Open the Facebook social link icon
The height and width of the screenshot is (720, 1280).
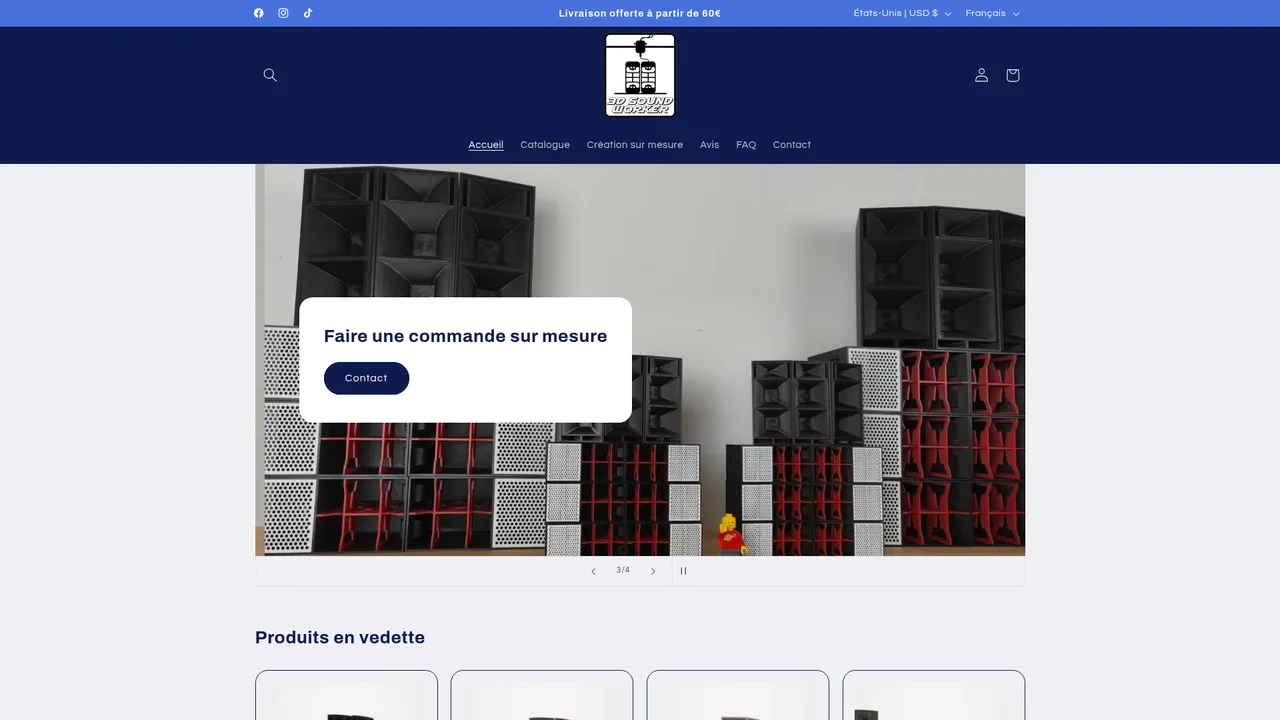point(259,13)
